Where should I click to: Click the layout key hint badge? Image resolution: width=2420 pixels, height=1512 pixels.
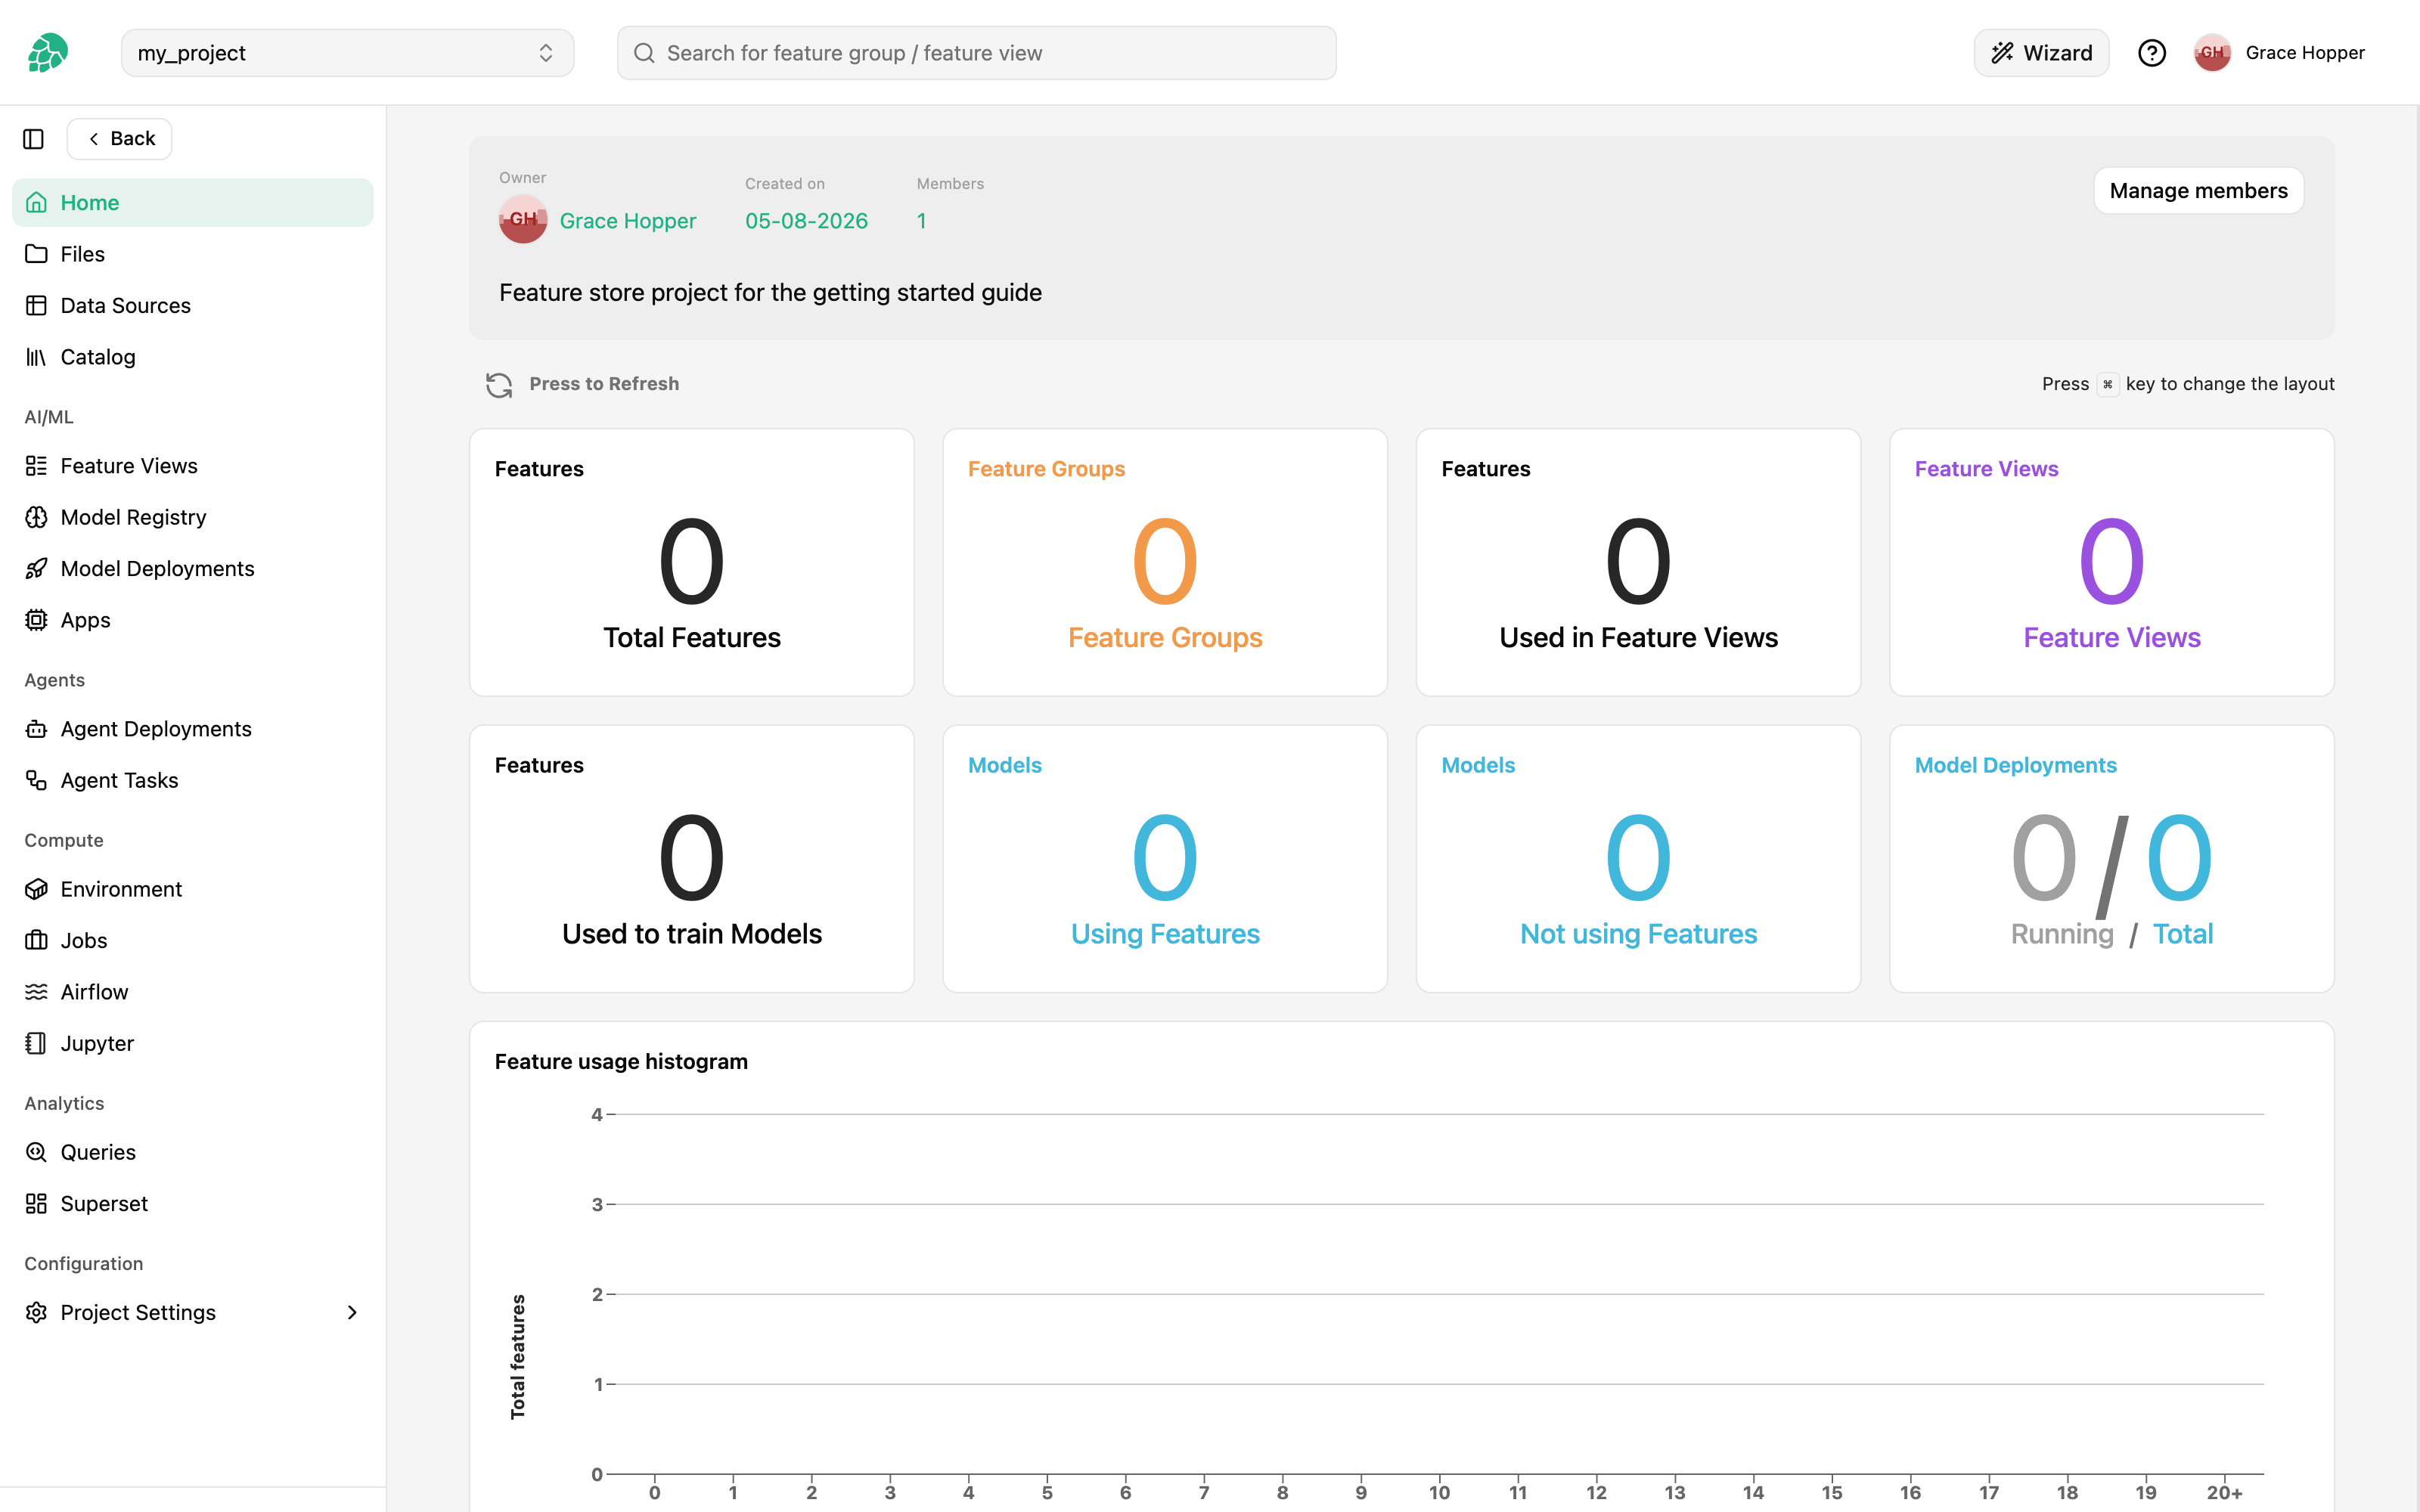point(2107,384)
